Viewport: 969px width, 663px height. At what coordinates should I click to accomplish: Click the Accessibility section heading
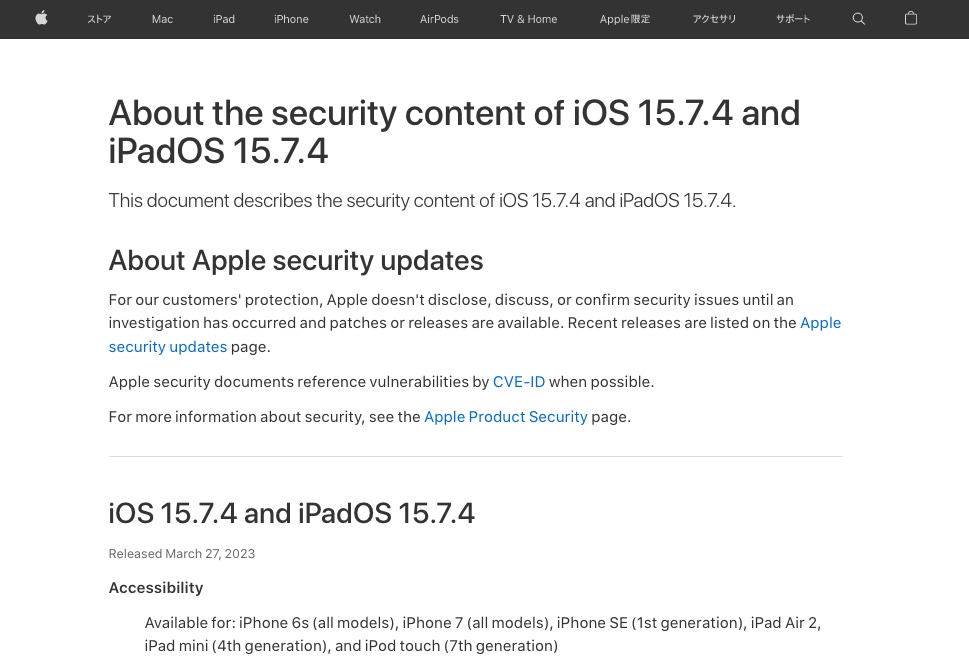155,588
